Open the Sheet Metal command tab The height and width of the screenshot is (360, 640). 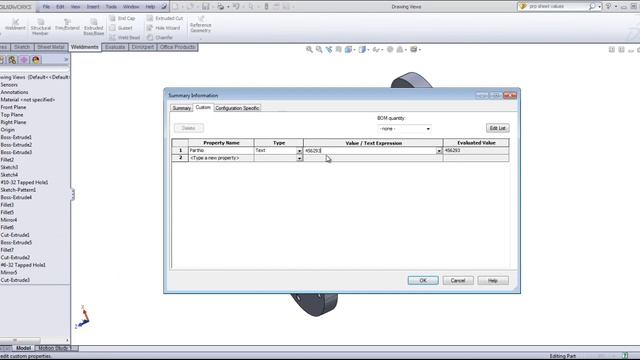51,47
